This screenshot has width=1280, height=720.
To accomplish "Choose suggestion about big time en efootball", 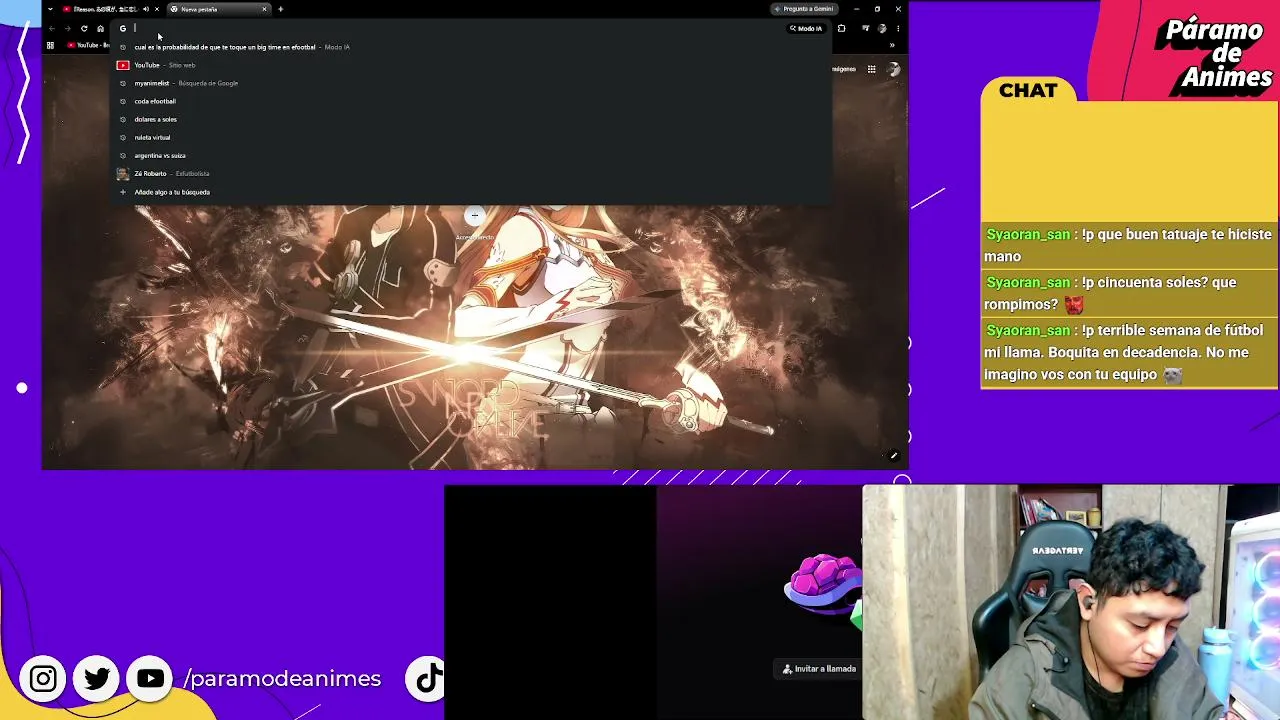I will (471, 47).
